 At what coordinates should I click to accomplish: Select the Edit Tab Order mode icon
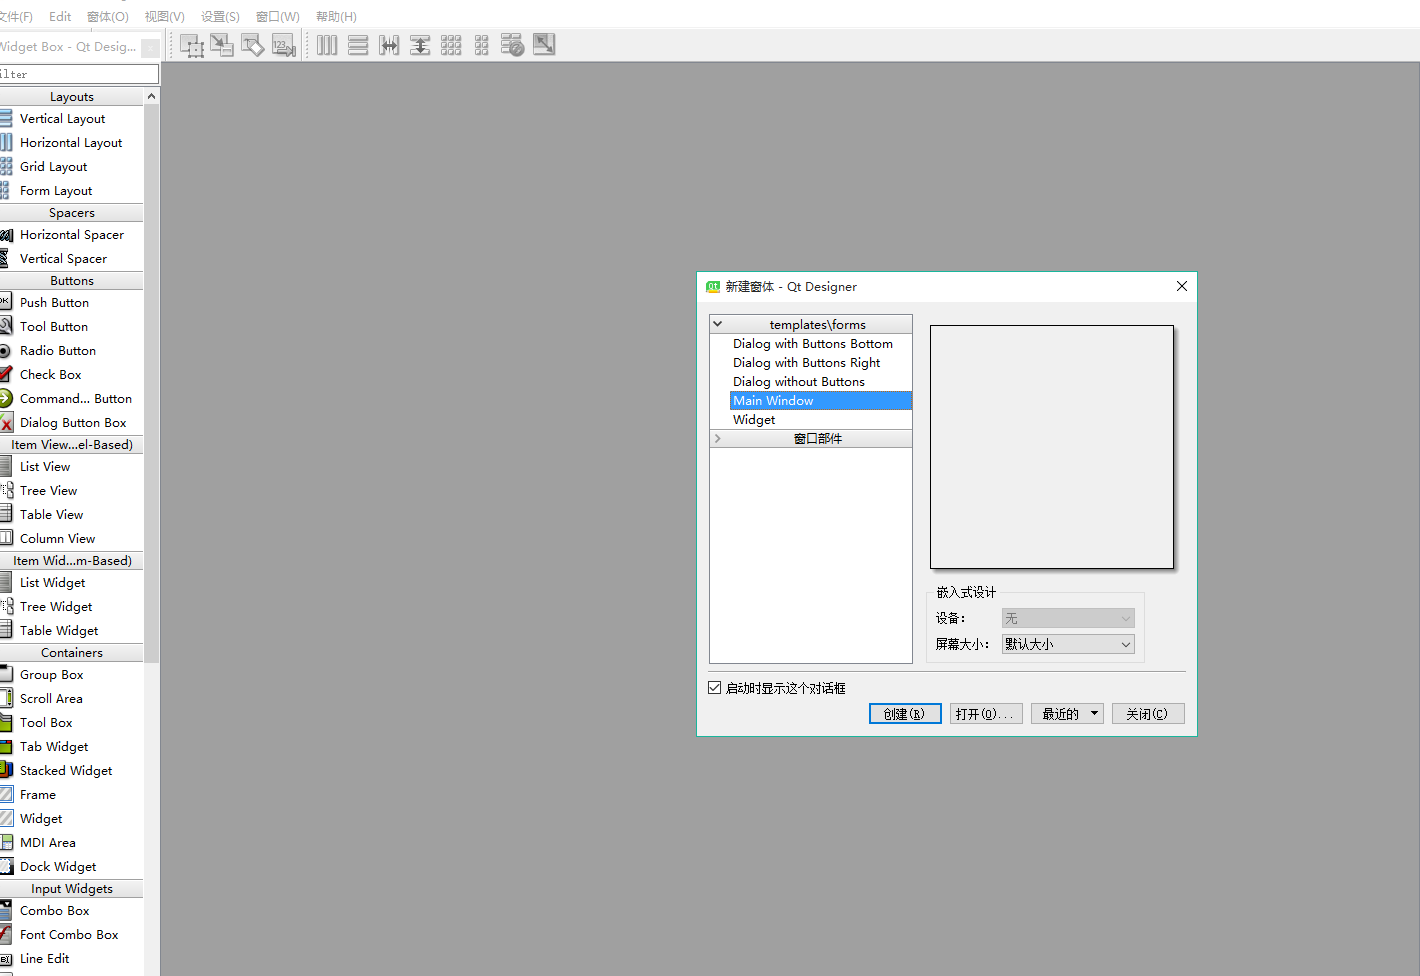283,44
